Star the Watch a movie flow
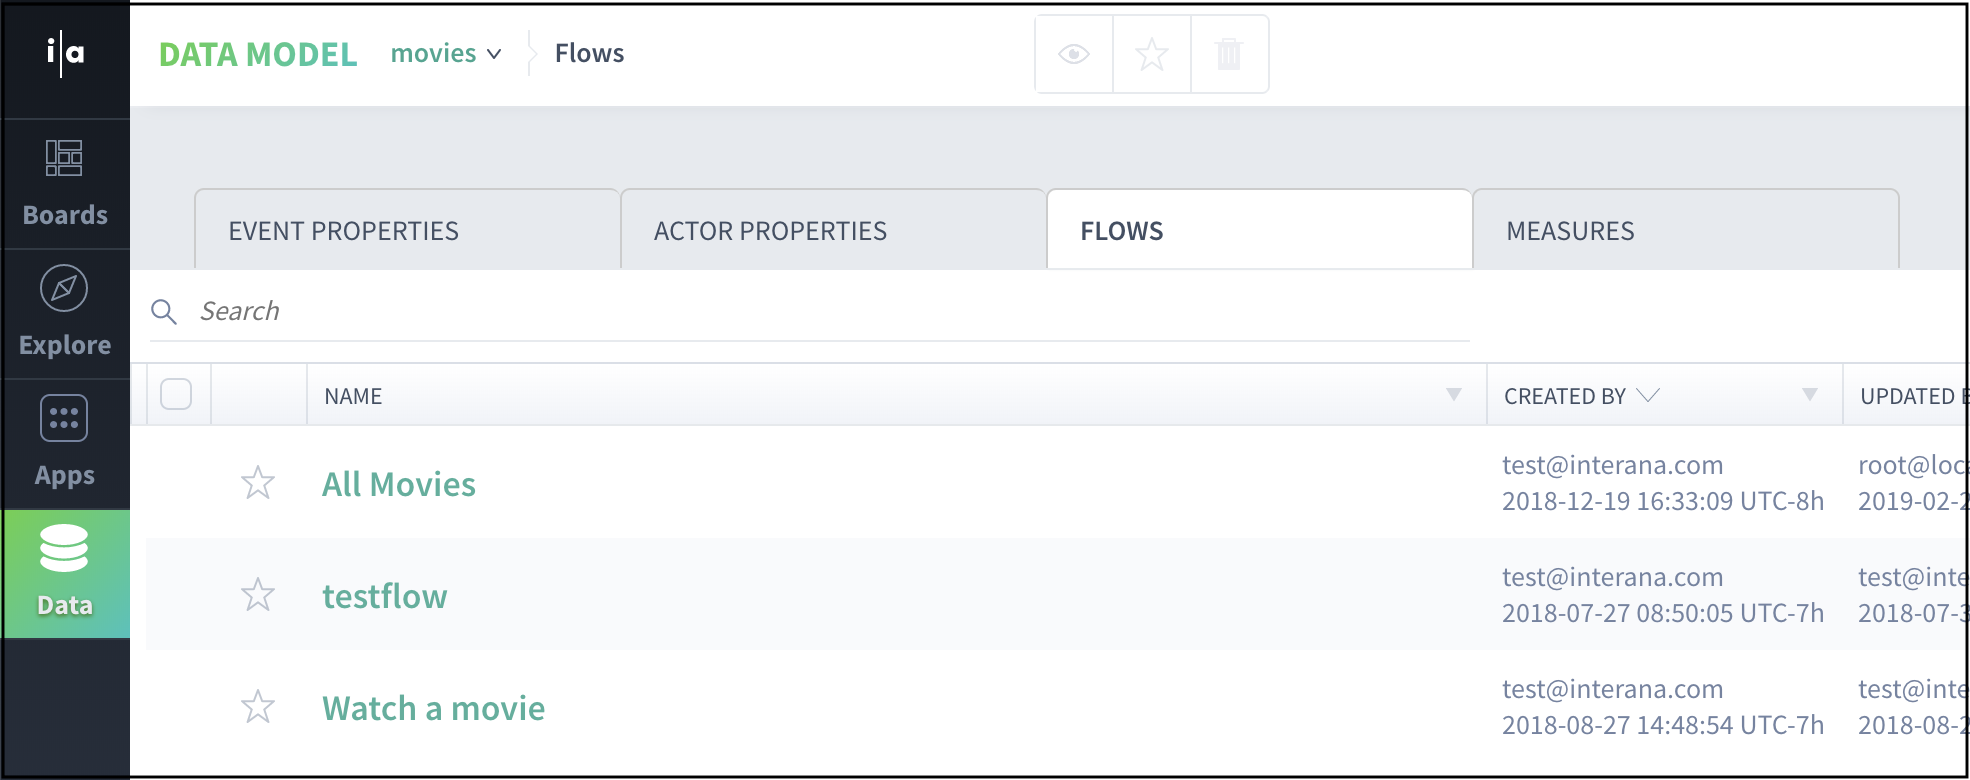This screenshot has width=1970, height=780. (x=258, y=707)
